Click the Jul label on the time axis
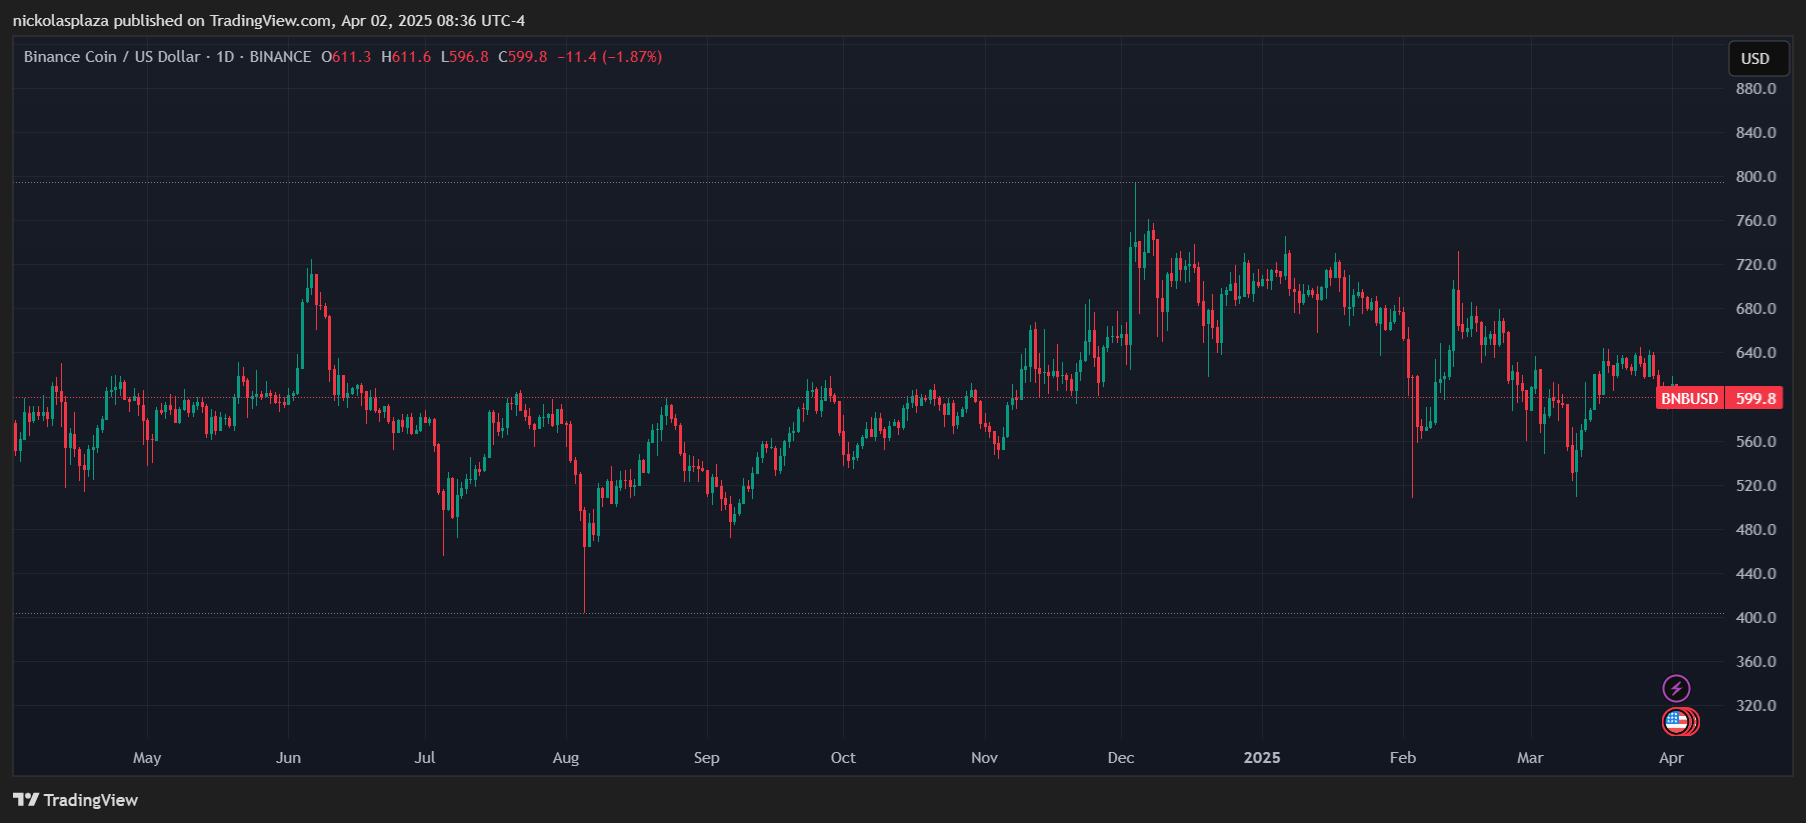Image resolution: width=1806 pixels, height=823 pixels. [425, 758]
